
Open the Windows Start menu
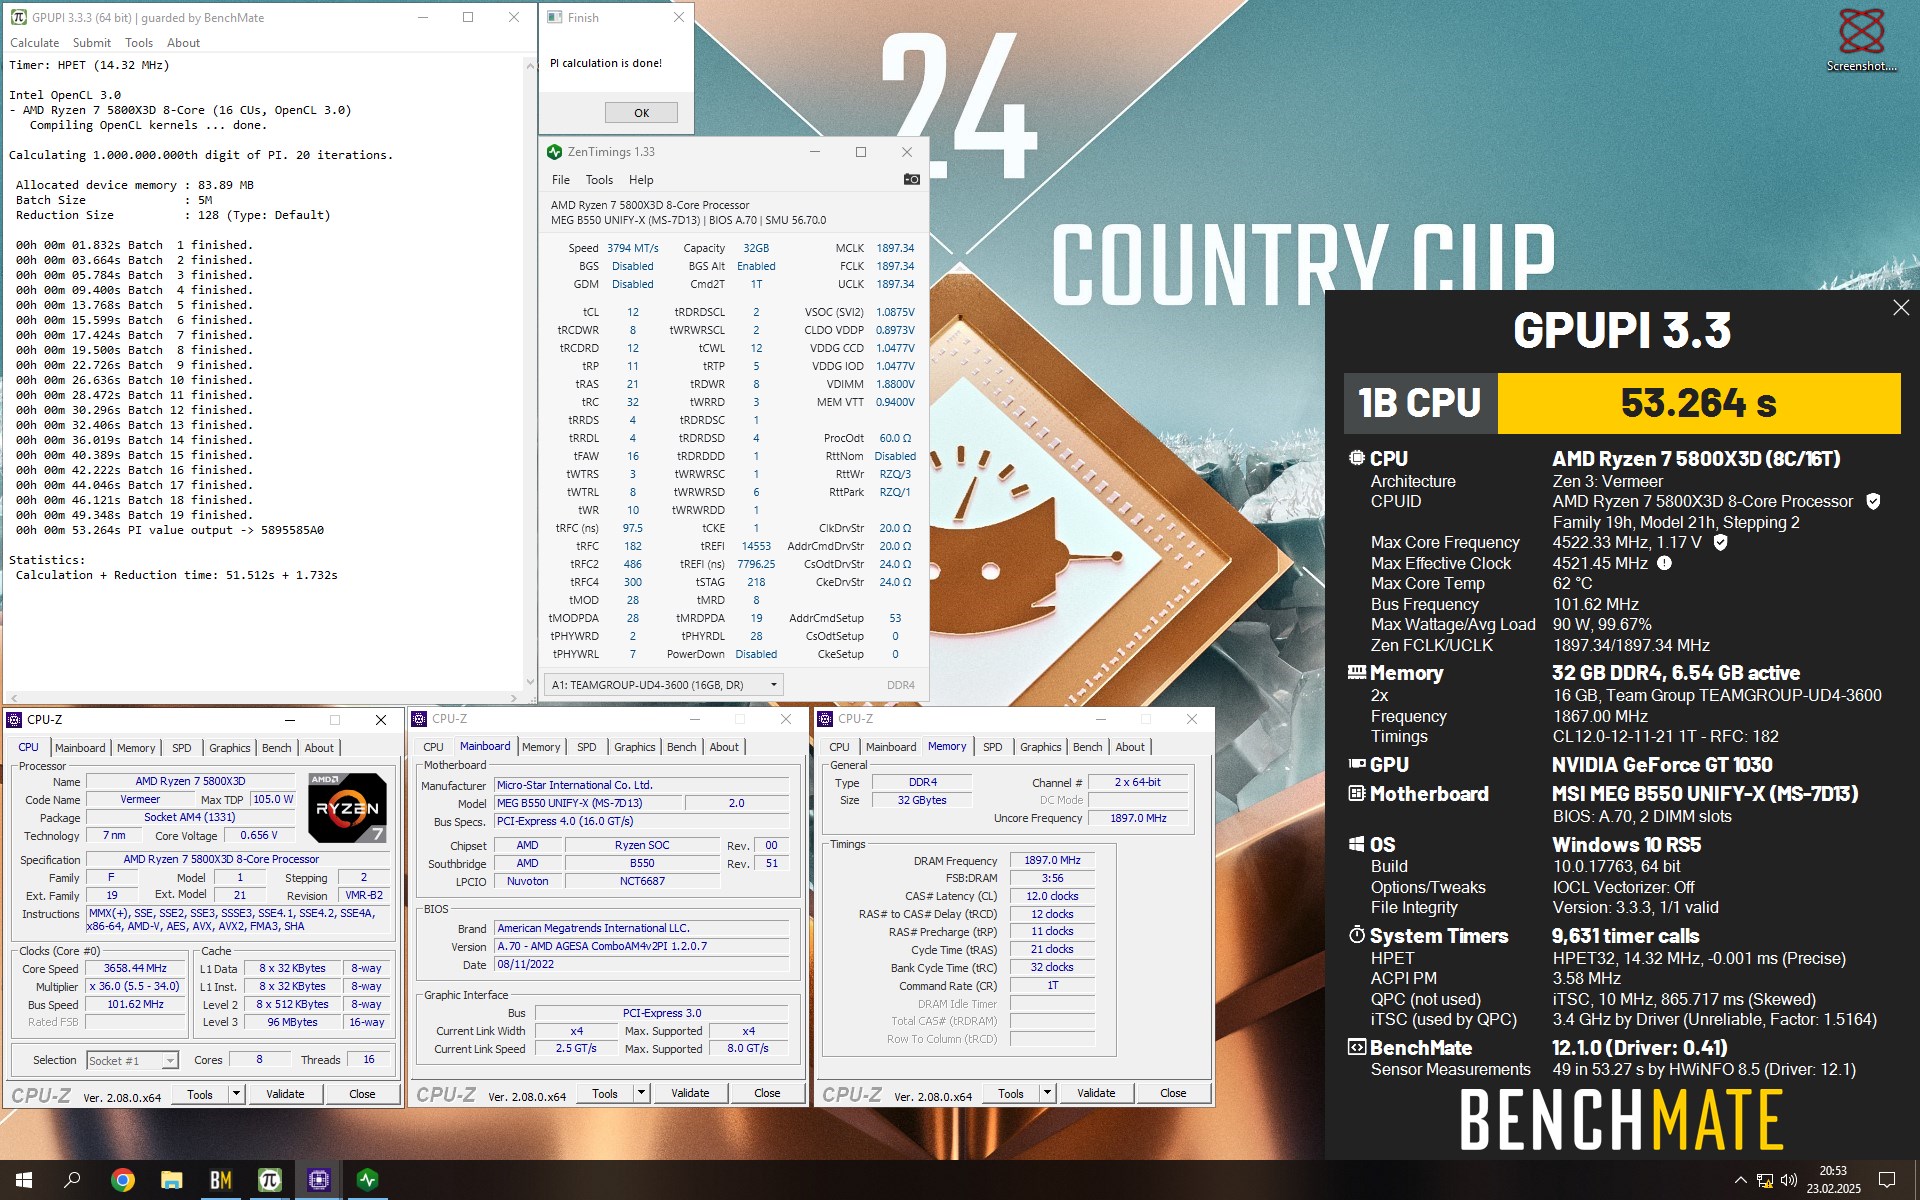(x=23, y=1180)
